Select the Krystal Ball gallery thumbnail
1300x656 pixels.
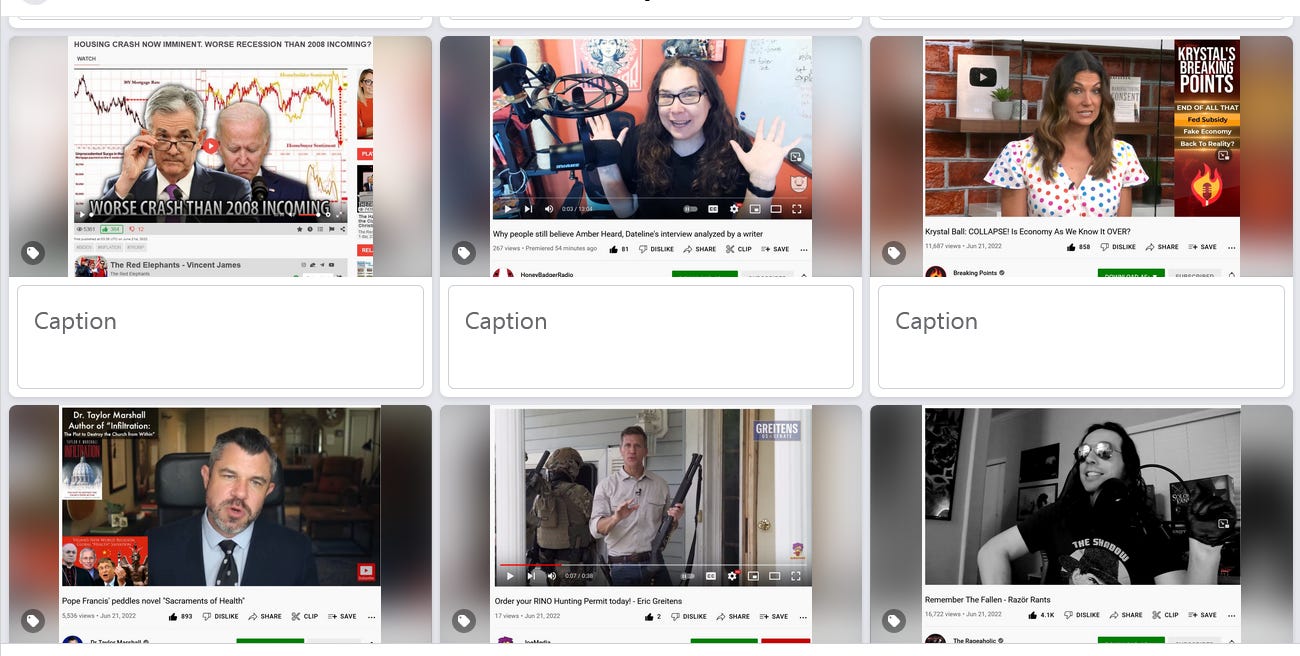[1081, 156]
